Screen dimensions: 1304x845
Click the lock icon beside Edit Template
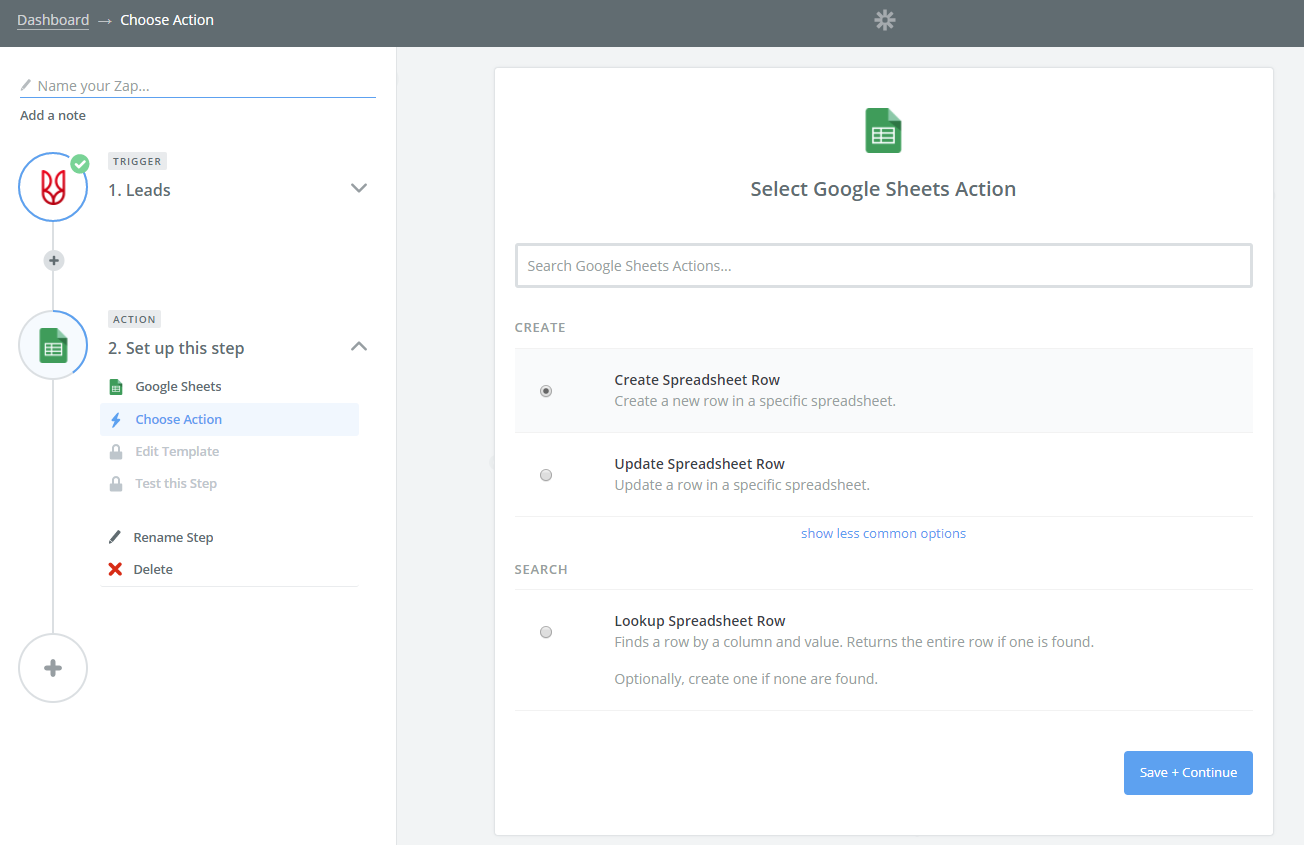tap(116, 451)
